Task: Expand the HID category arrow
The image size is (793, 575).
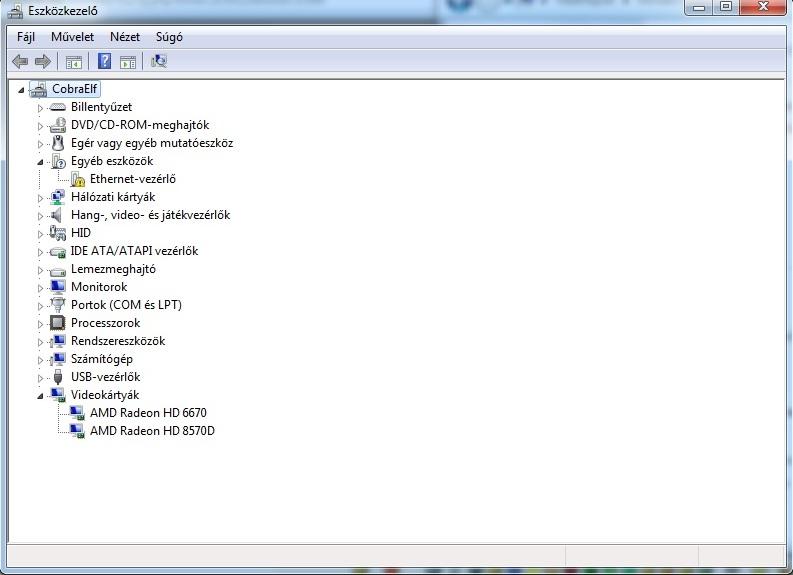Action: coord(40,234)
